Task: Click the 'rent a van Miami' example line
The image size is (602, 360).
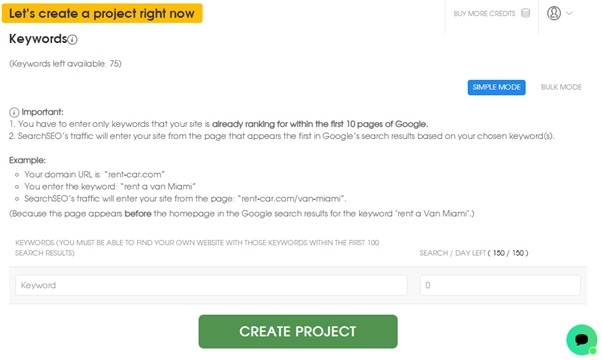Action: pos(110,187)
